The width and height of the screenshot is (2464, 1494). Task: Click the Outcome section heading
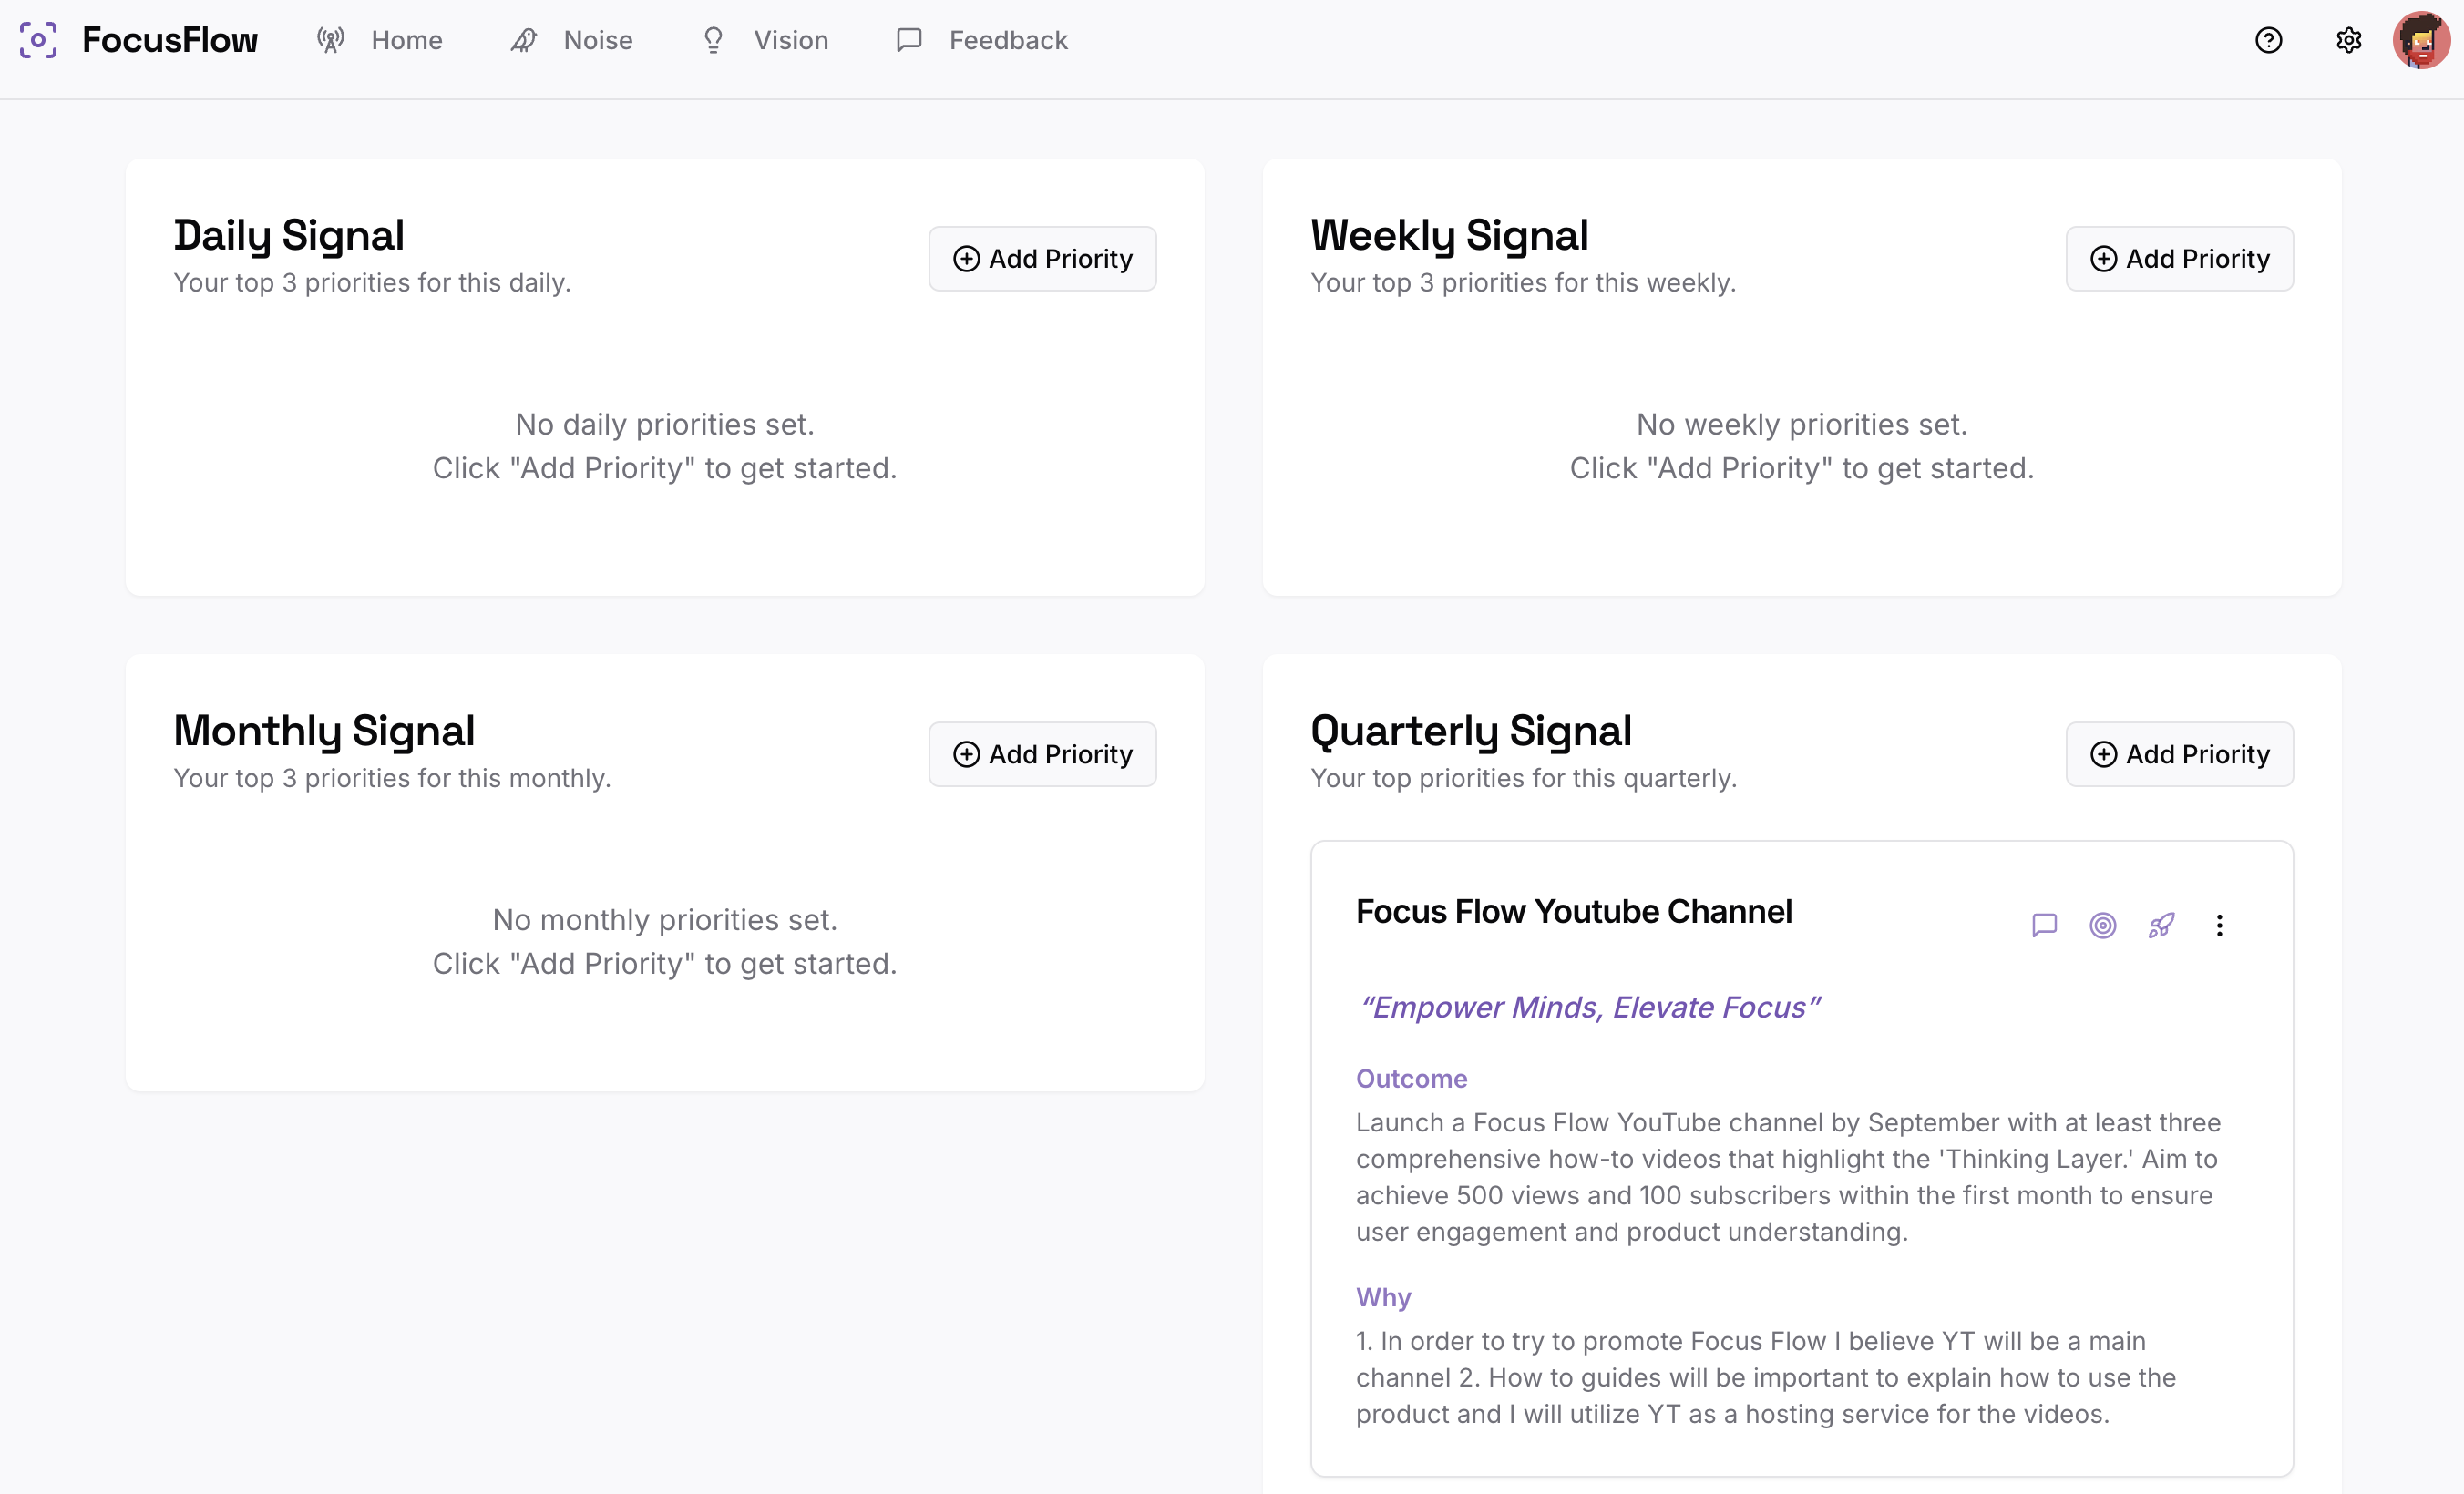[x=1411, y=1078]
